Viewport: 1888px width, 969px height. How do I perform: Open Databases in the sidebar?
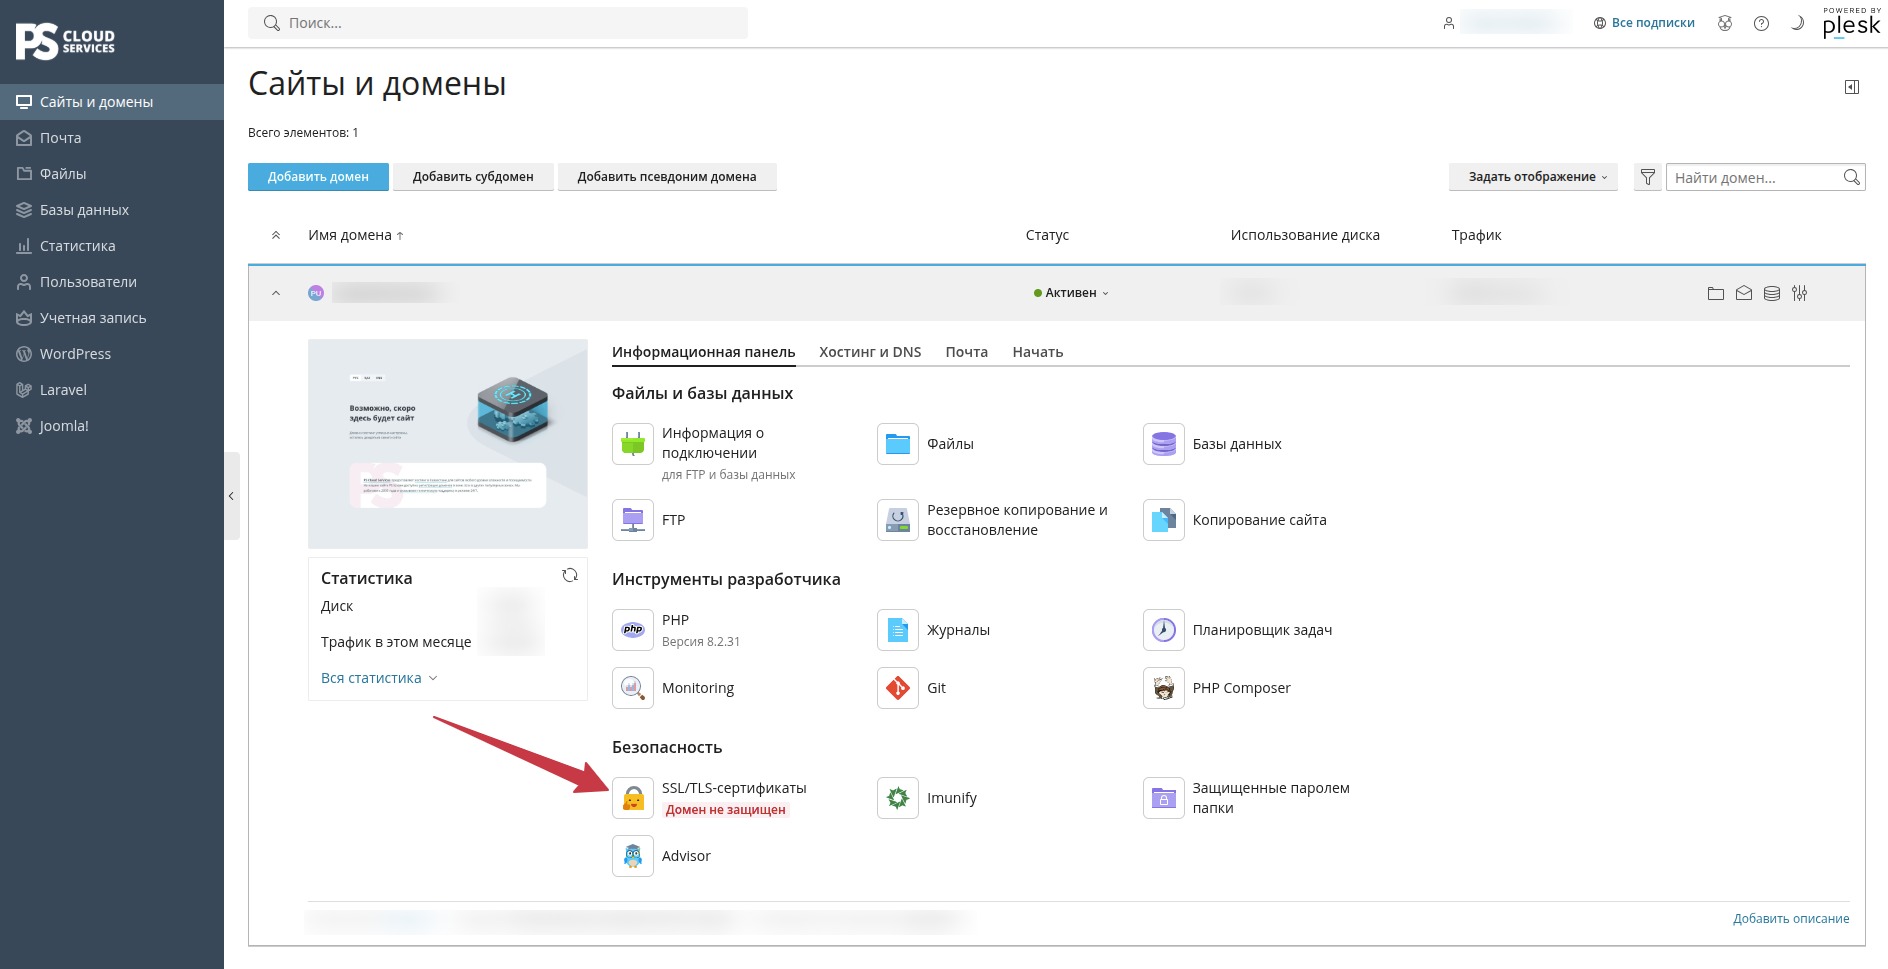click(112, 210)
